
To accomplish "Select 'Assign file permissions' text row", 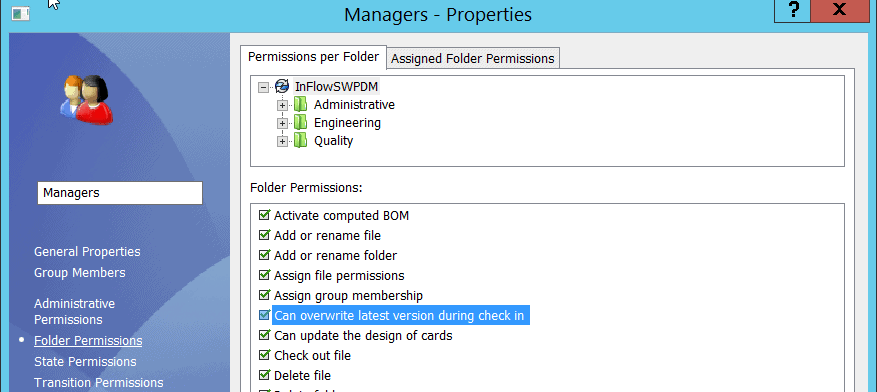I will click(339, 276).
